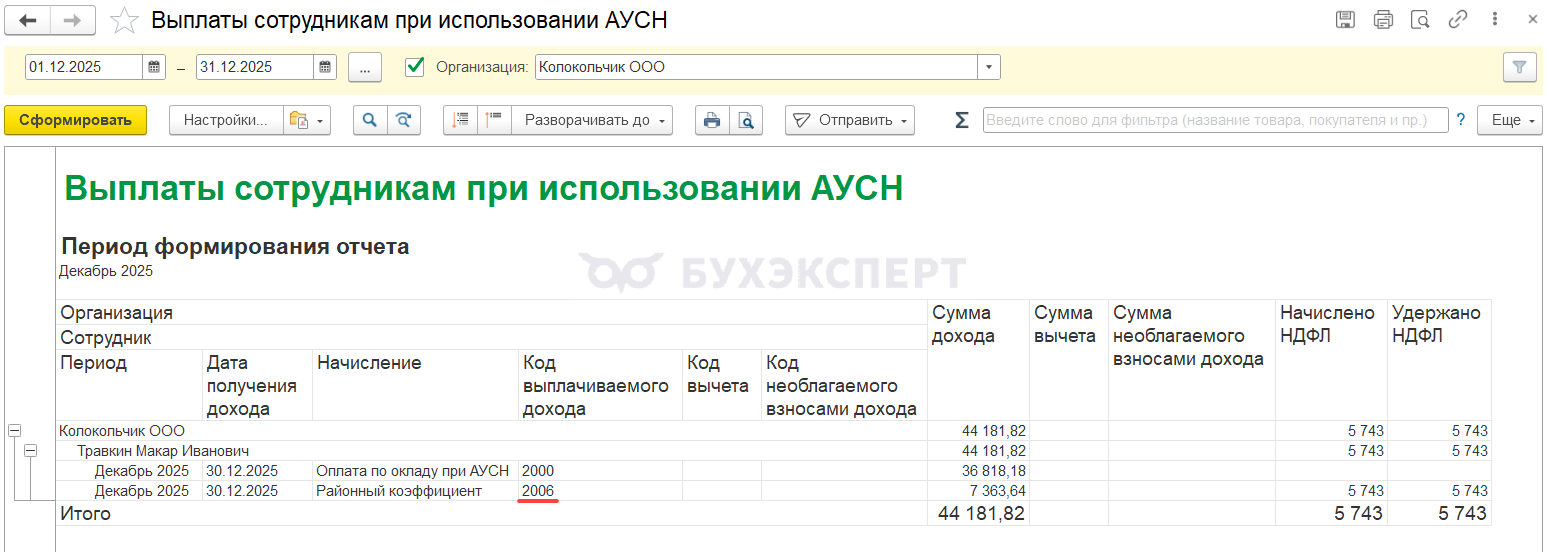Collapse the Колокольчик ООО group row
Image resolution: width=1549 pixels, height=552 pixels.
(x=14, y=431)
